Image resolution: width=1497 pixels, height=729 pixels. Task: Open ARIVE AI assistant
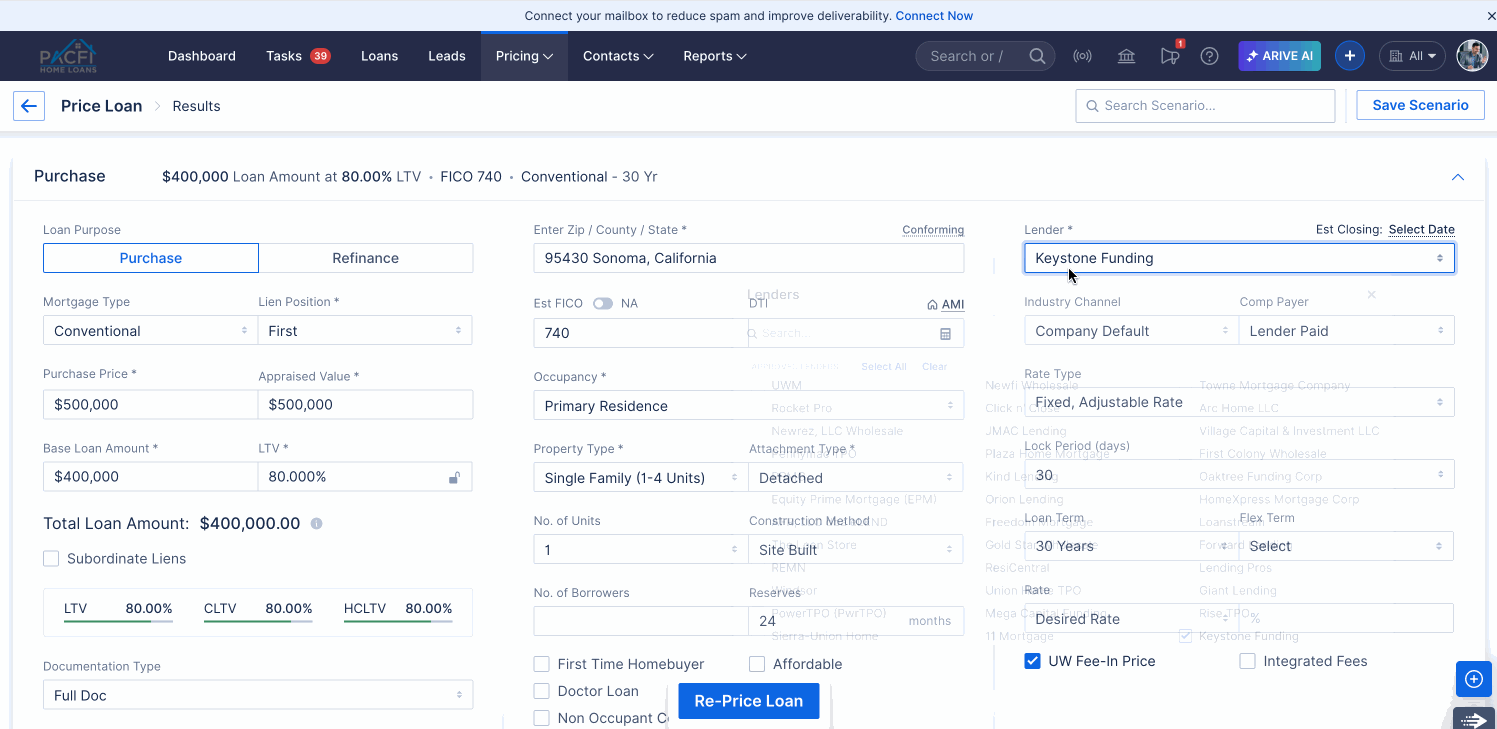[x=1279, y=56]
